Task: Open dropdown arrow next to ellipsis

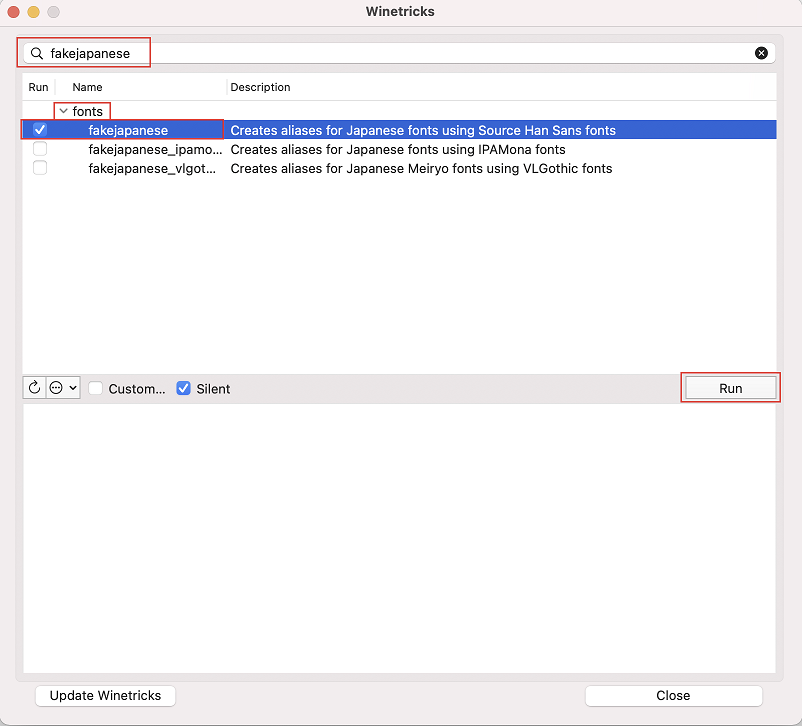Action: click(73, 388)
